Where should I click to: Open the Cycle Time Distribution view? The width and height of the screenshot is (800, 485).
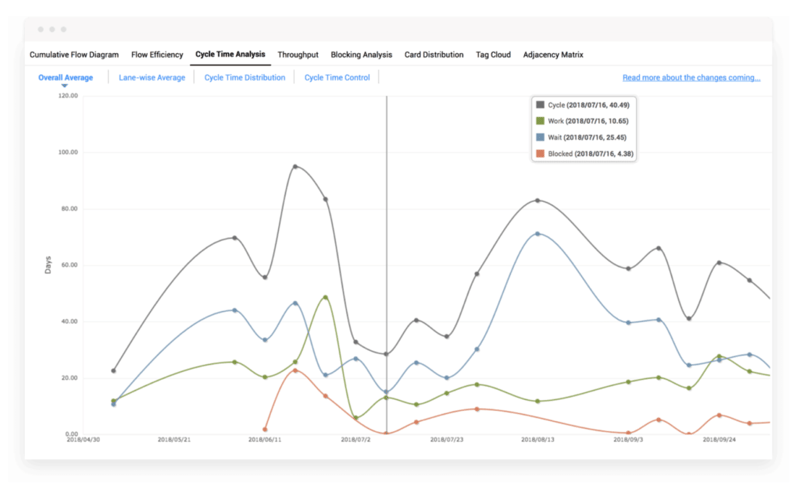pos(245,78)
